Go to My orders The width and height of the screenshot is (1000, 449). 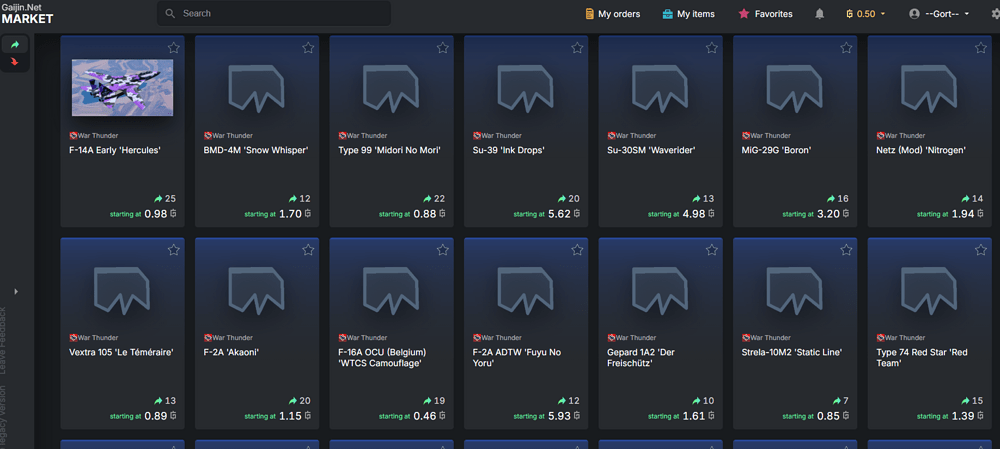(x=611, y=14)
